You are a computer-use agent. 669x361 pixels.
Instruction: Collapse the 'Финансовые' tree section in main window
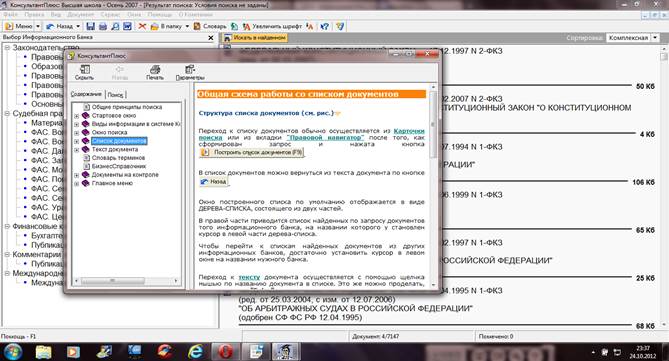point(7,226)
